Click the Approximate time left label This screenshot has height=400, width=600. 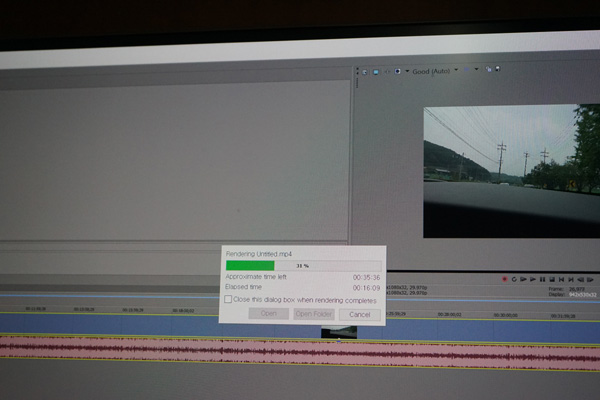click(x=256, y=276)
